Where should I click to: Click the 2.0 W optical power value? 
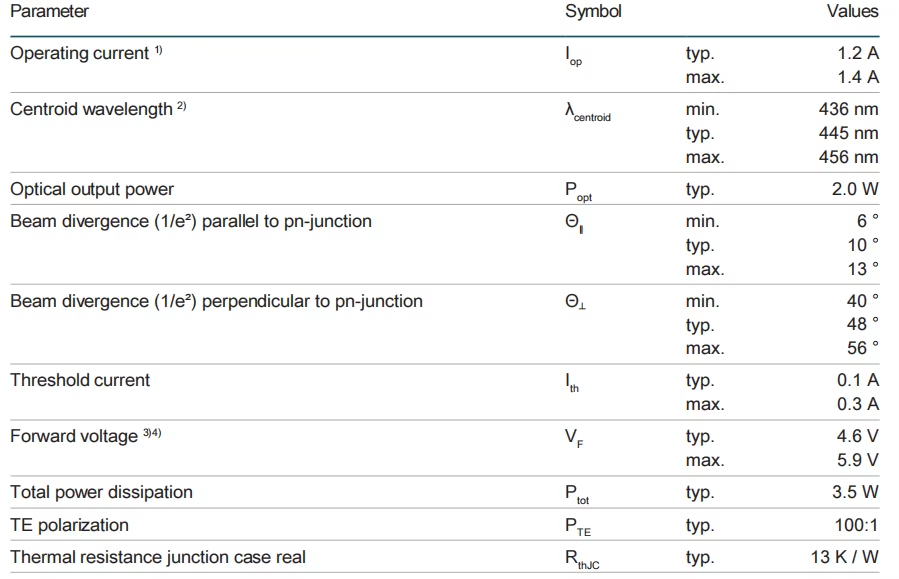855,189
